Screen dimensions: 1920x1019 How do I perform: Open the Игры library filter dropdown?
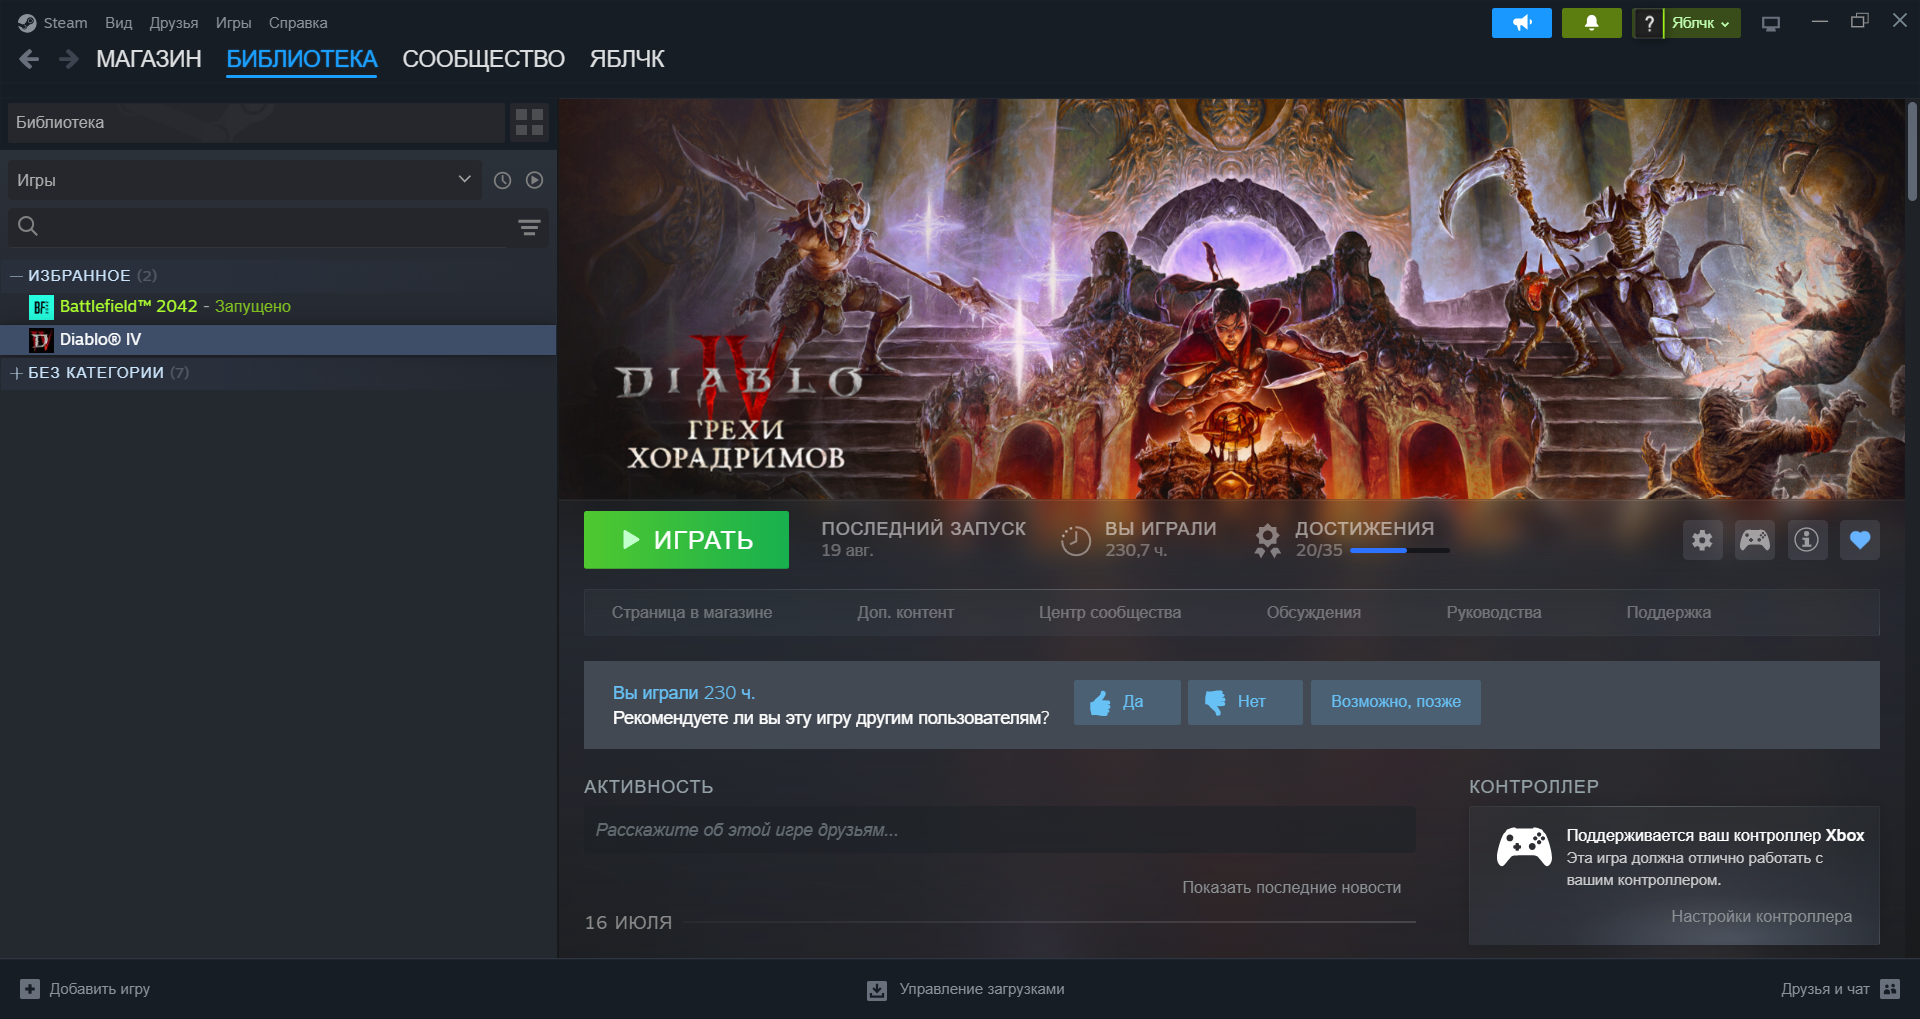pos(245,180)
